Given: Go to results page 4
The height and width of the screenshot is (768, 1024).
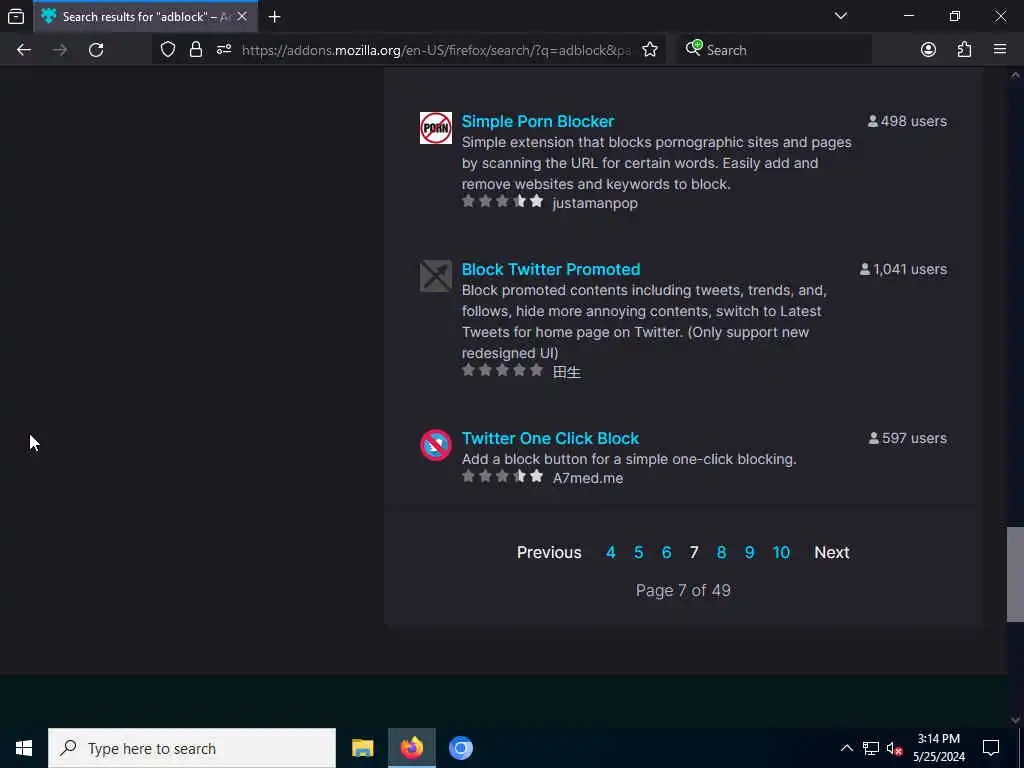Looking at the screenshot, I should pyautogui.click(x=611, y=552).
